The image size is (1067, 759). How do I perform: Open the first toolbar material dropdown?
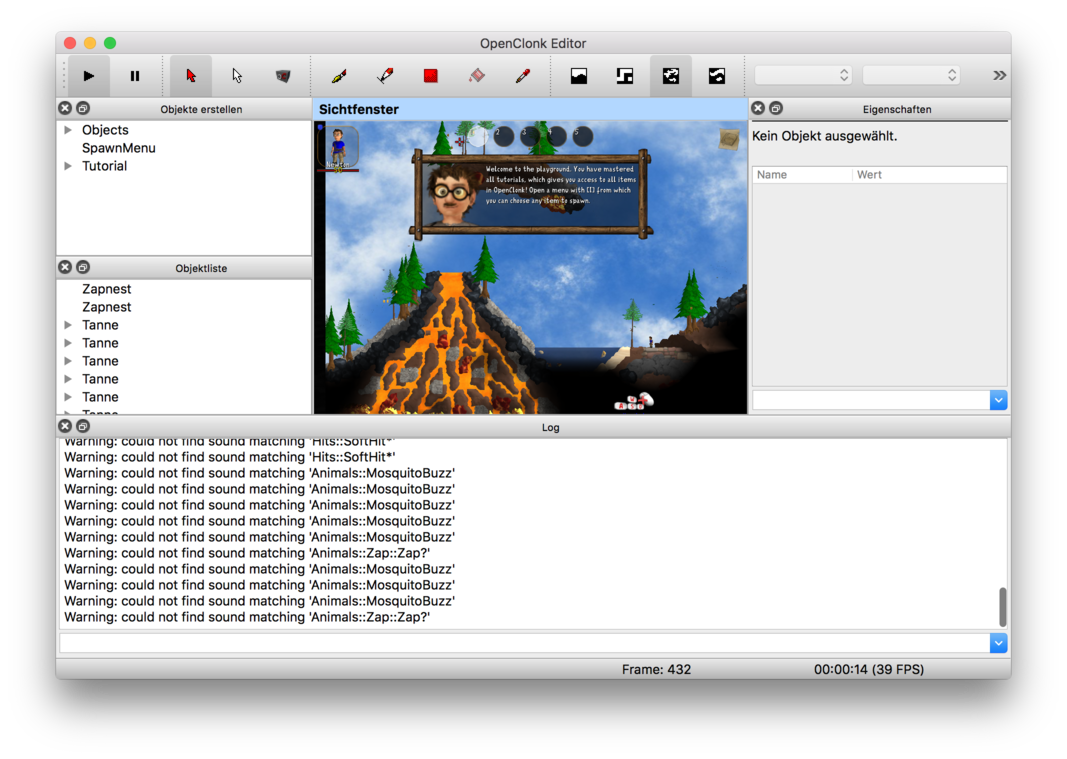coord(802,76)
